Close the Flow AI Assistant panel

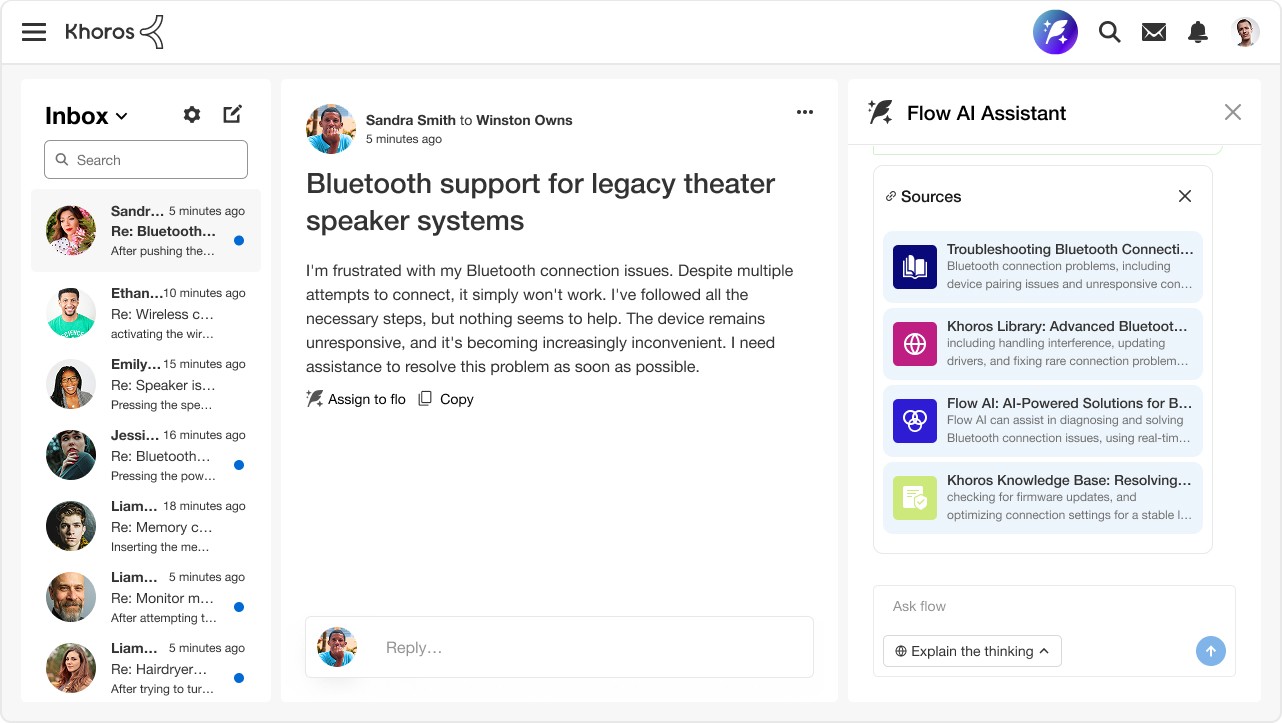click(1233, 112)
